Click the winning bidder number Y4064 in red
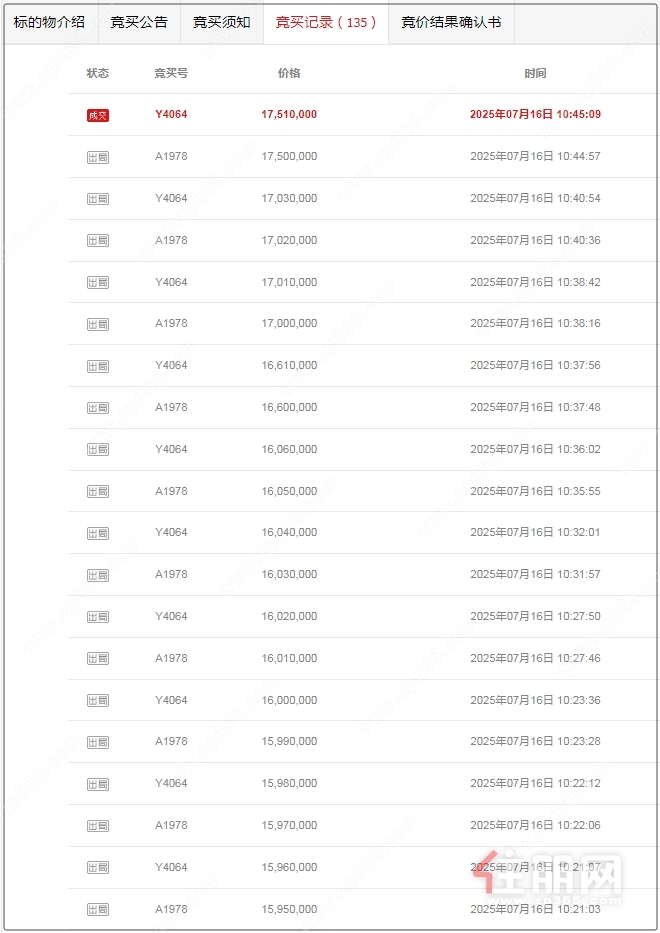660x933 pixels. 171,114
